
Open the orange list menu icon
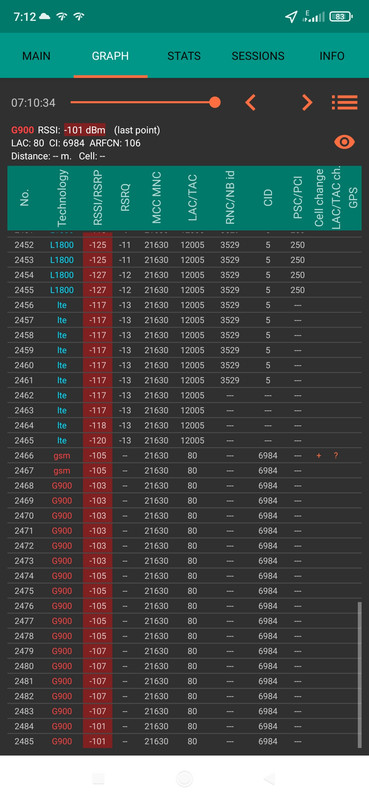pos(345,103)
